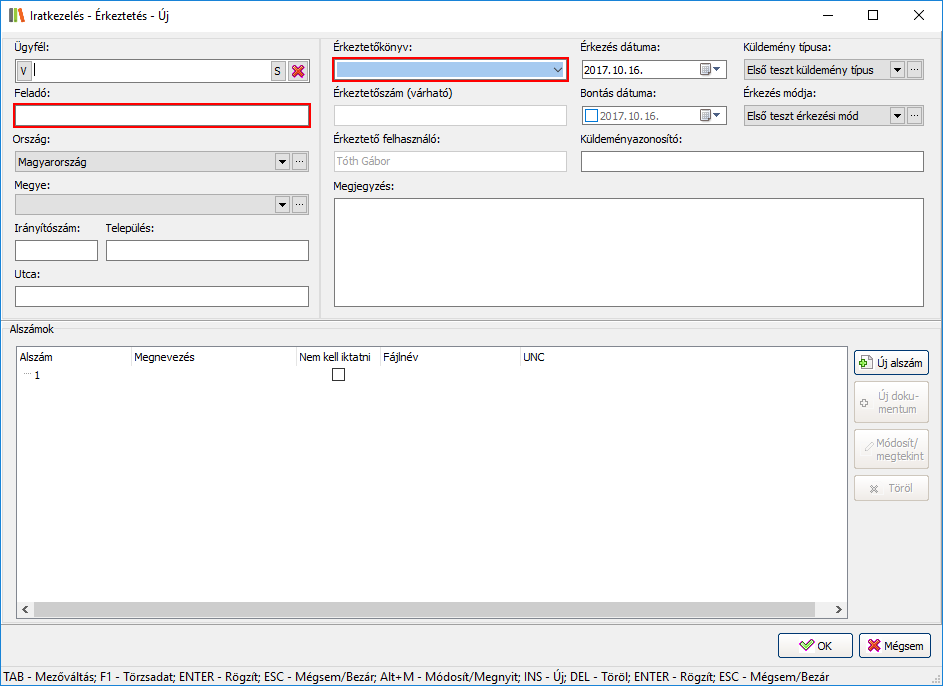
Task: Open the Érkezés dátuma calendar picker
Action: (x=711, y=70)
